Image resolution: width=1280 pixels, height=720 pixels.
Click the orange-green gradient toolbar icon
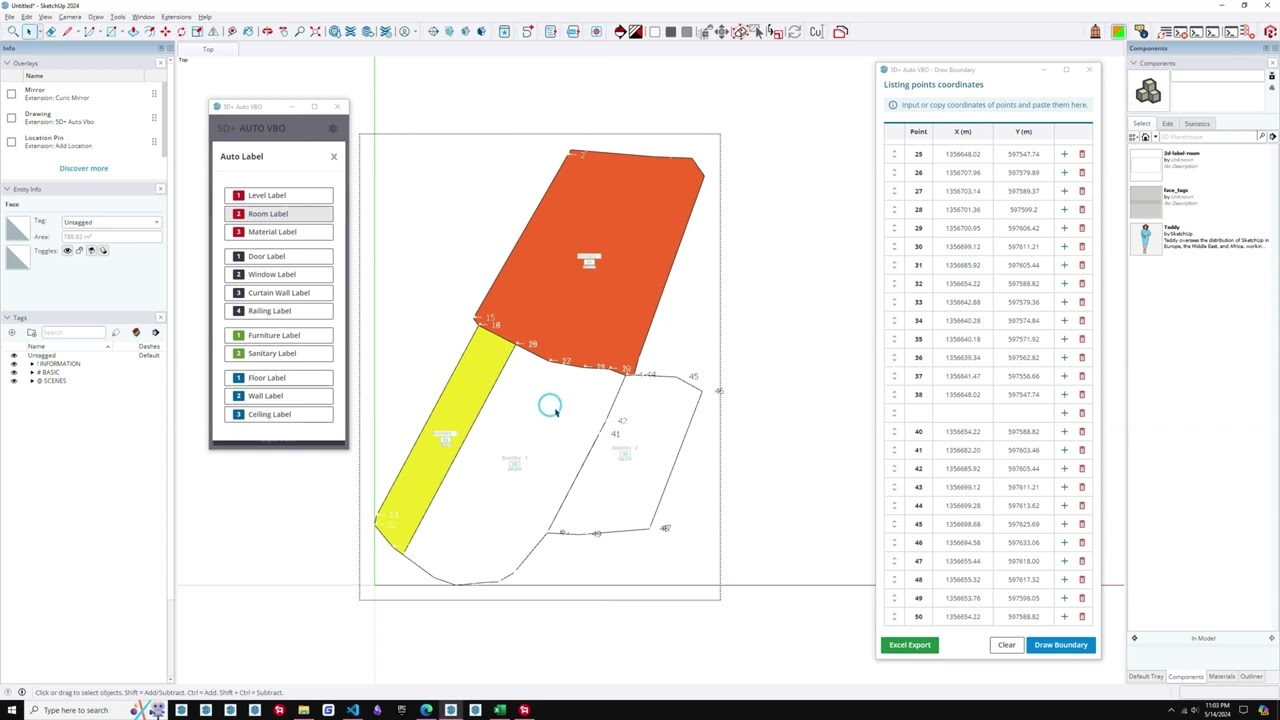click(x=1118, y=32)
